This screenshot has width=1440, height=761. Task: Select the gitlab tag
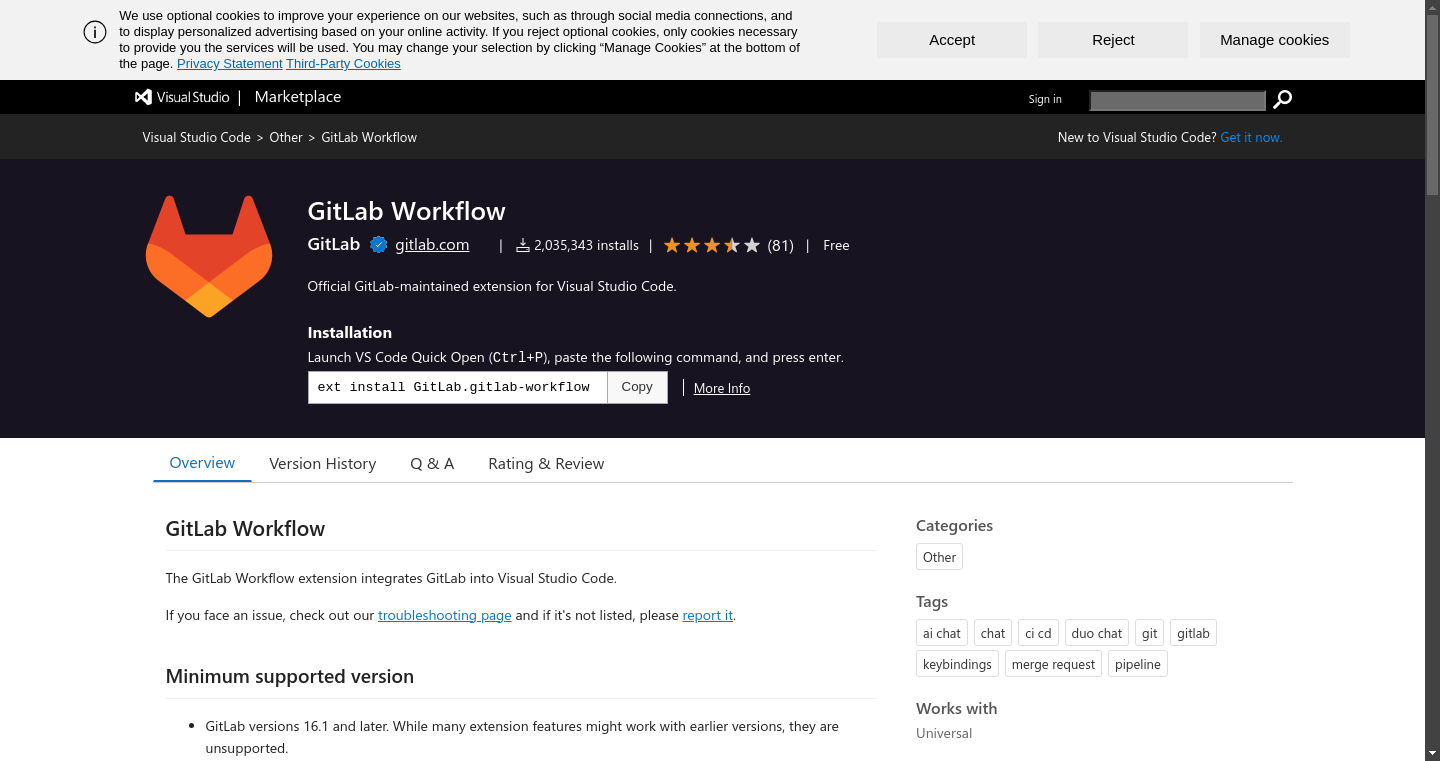coord(1194,633)
